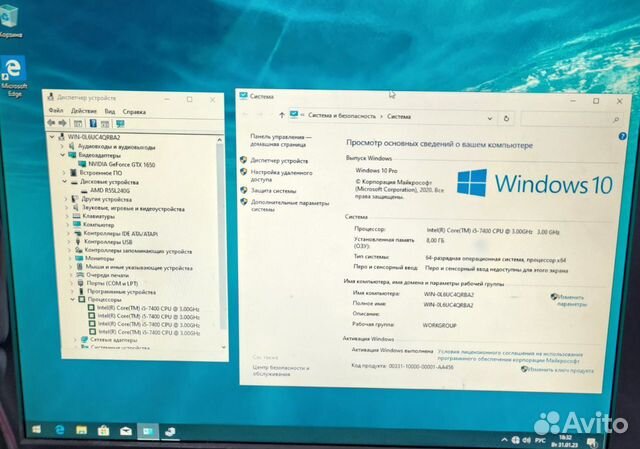This screenshot has height=449, width=640.
Task: Open Mail app from taskbar
Action: click(x=125, y=431)
